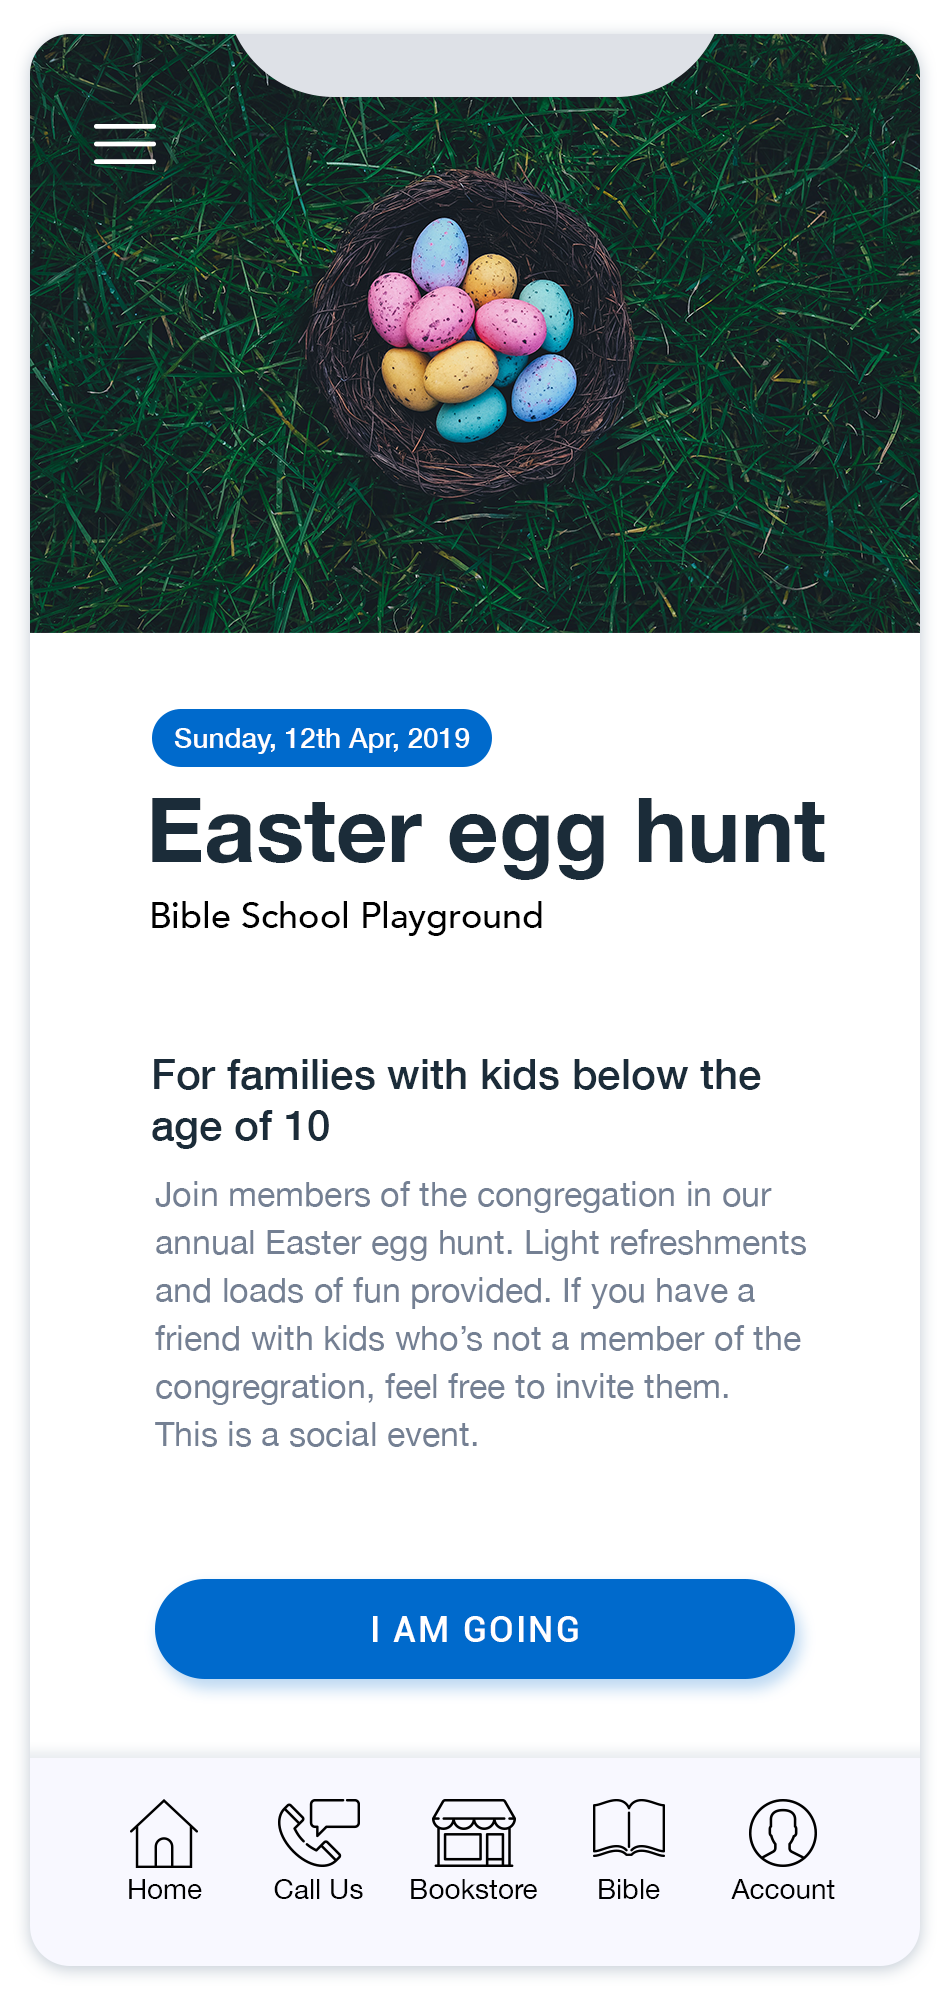Click the Easter egg hunt title

487,832
